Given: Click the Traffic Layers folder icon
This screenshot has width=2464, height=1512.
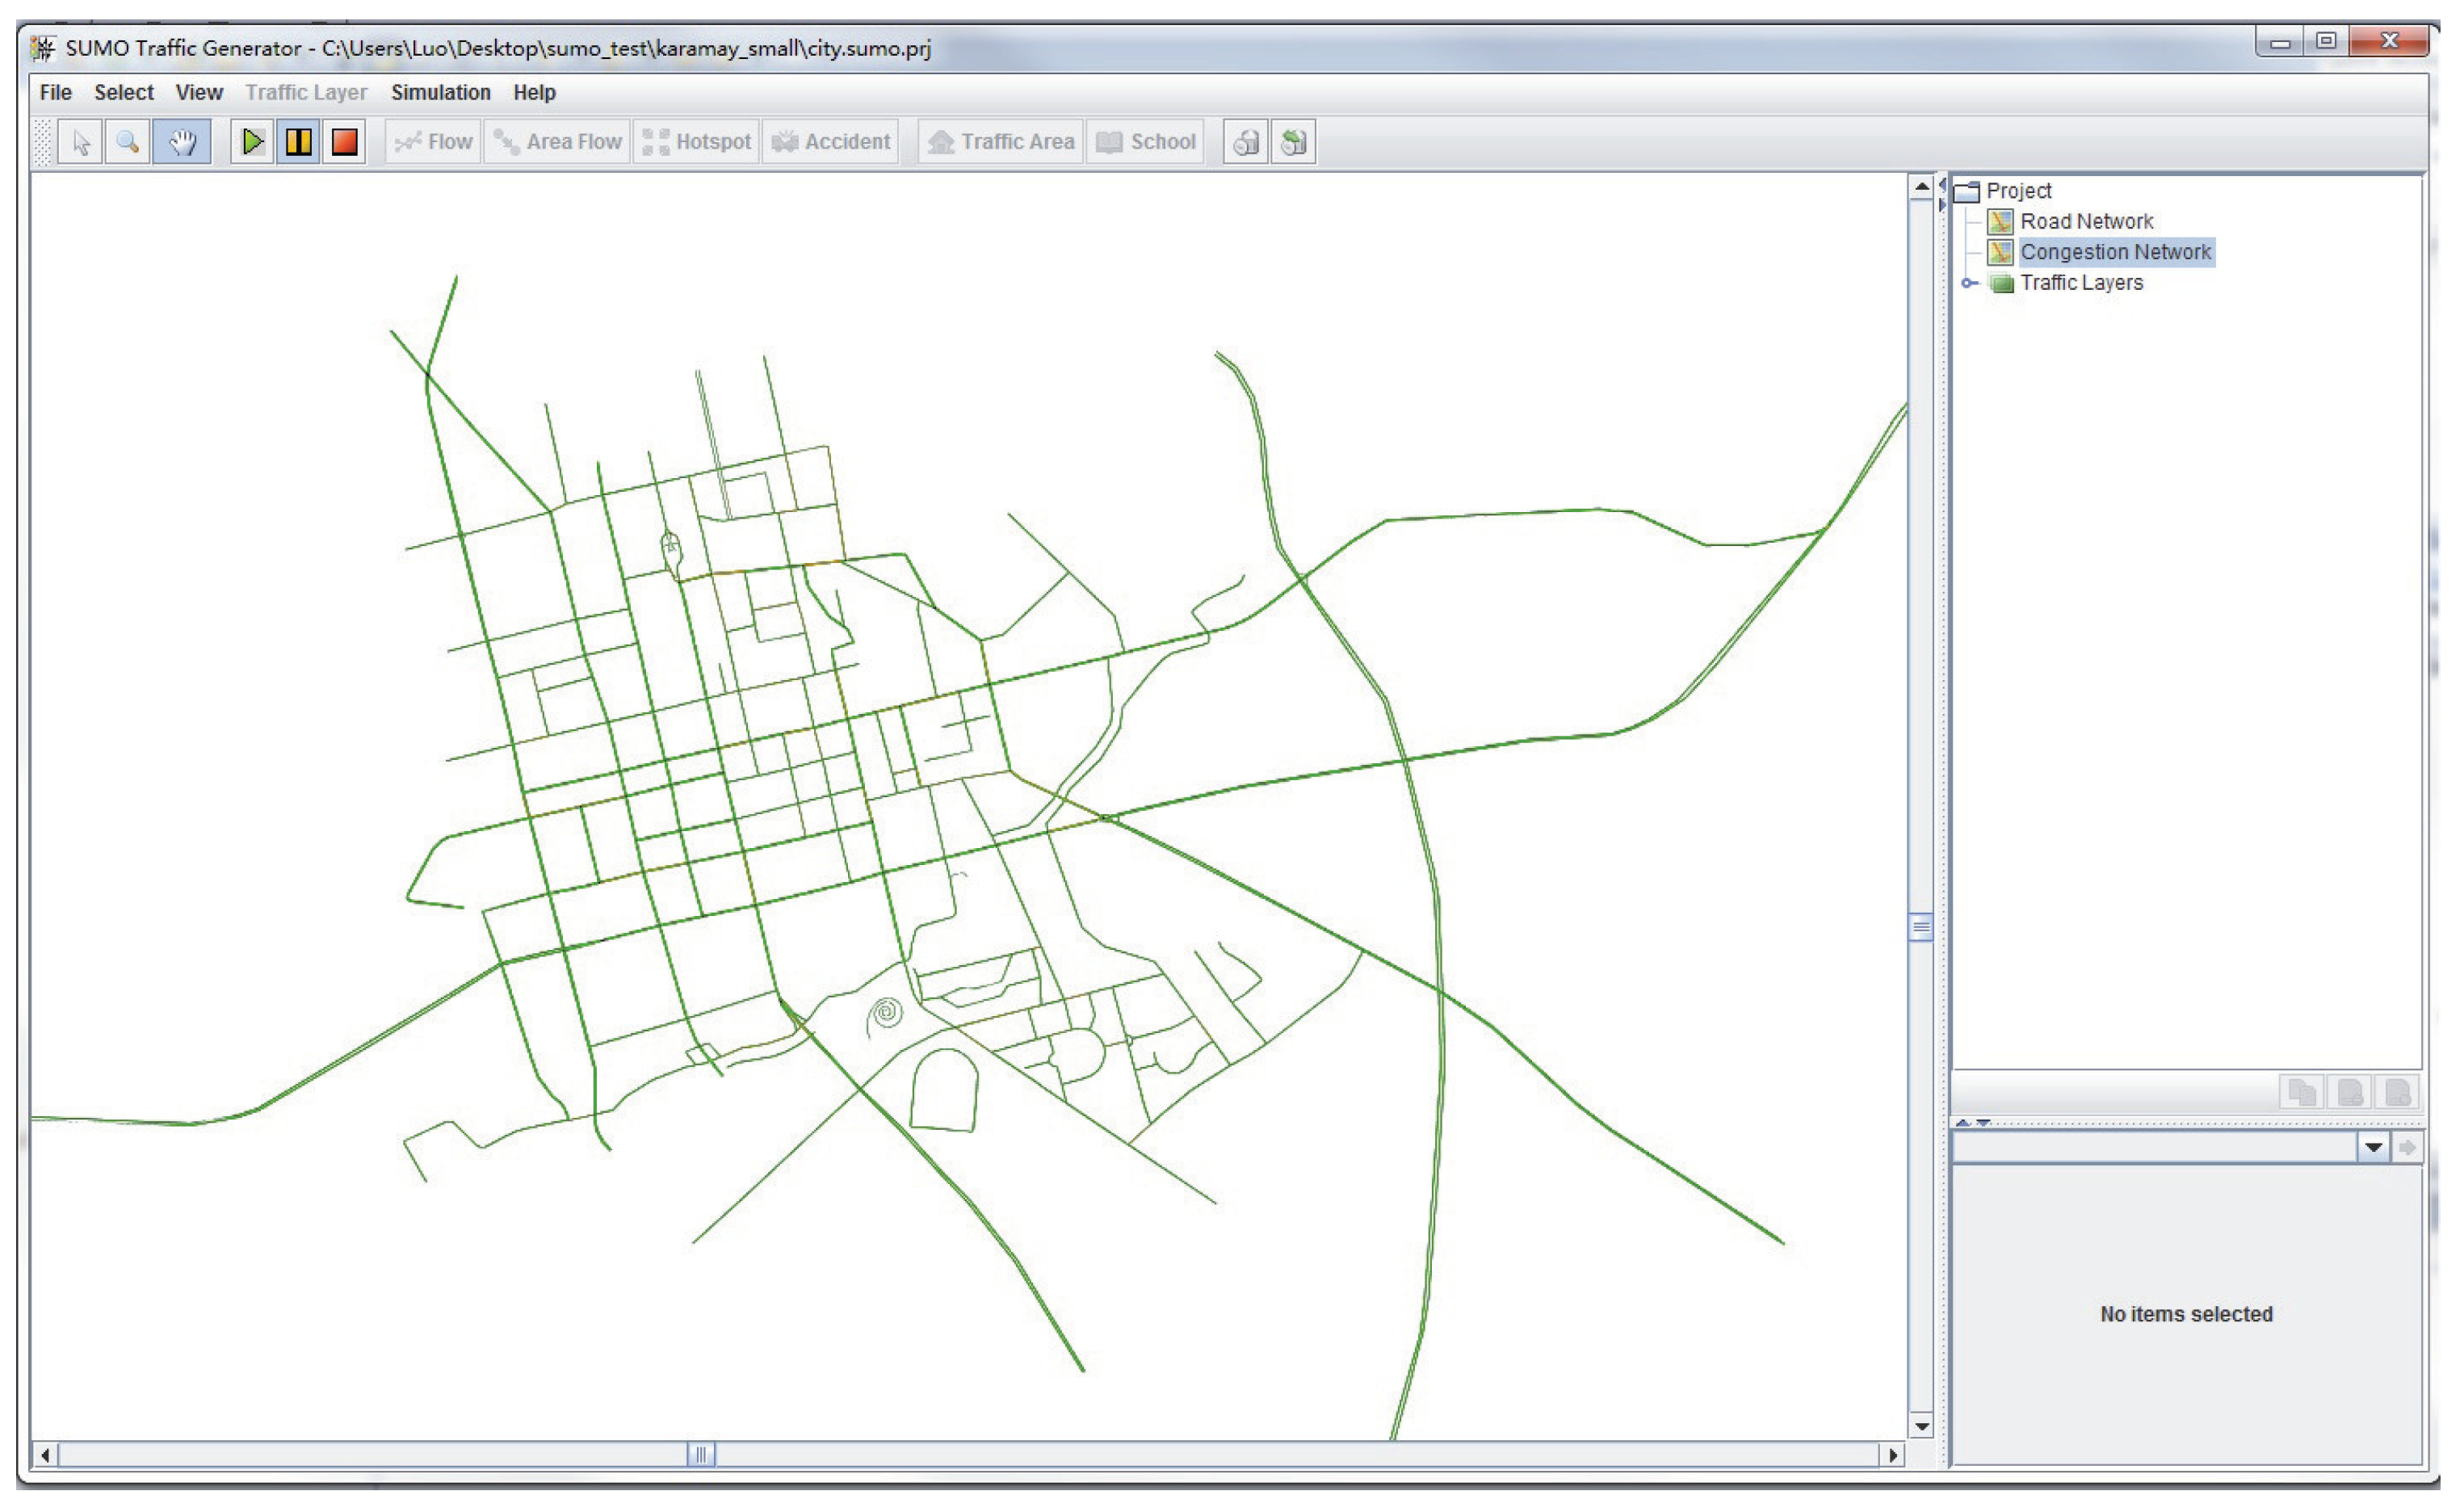Looking at the screenshot, I should tap(2001, 284).
